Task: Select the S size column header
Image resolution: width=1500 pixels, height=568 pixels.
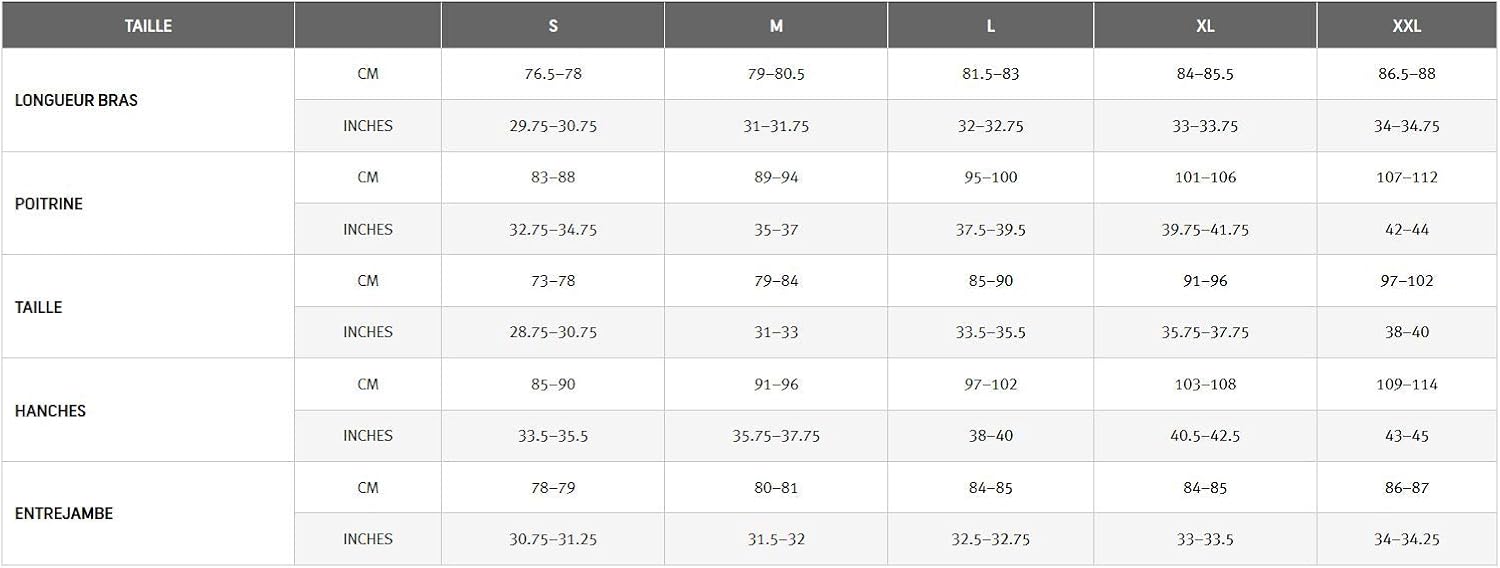Action: coord(553,26)
